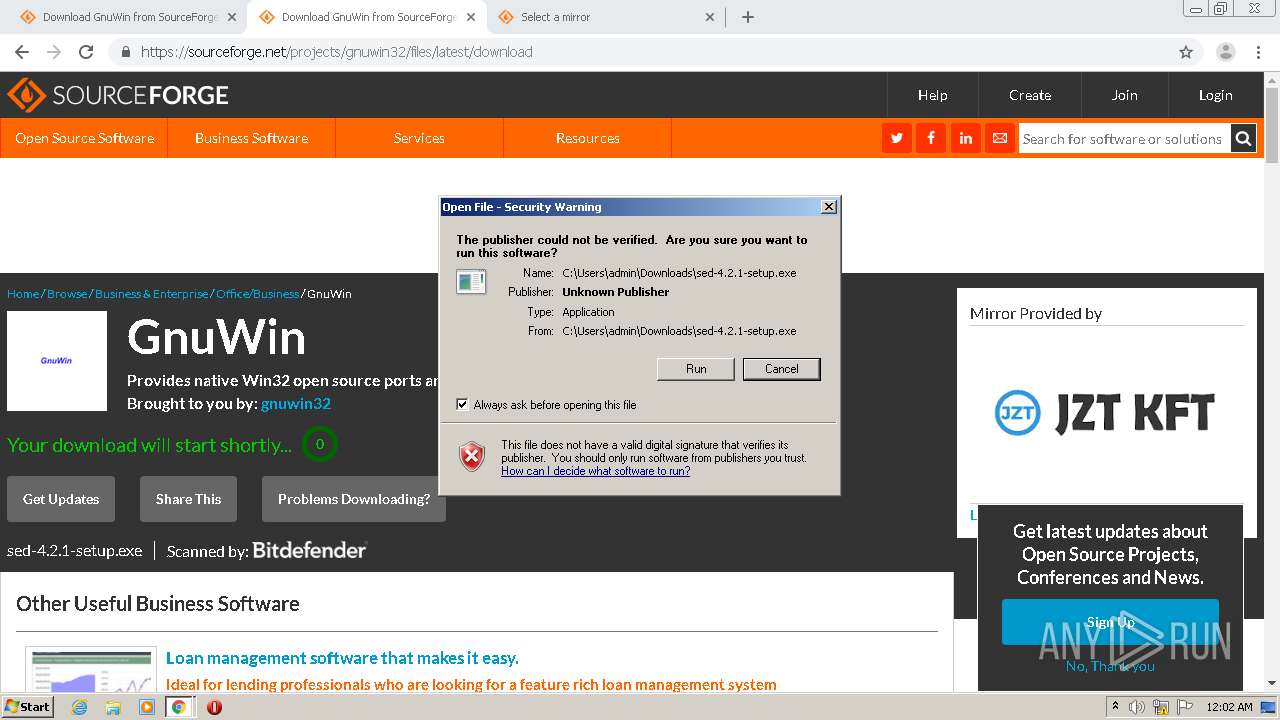
Task: Open 'How can I decide what software to run?'
Action: click(595, 471)
